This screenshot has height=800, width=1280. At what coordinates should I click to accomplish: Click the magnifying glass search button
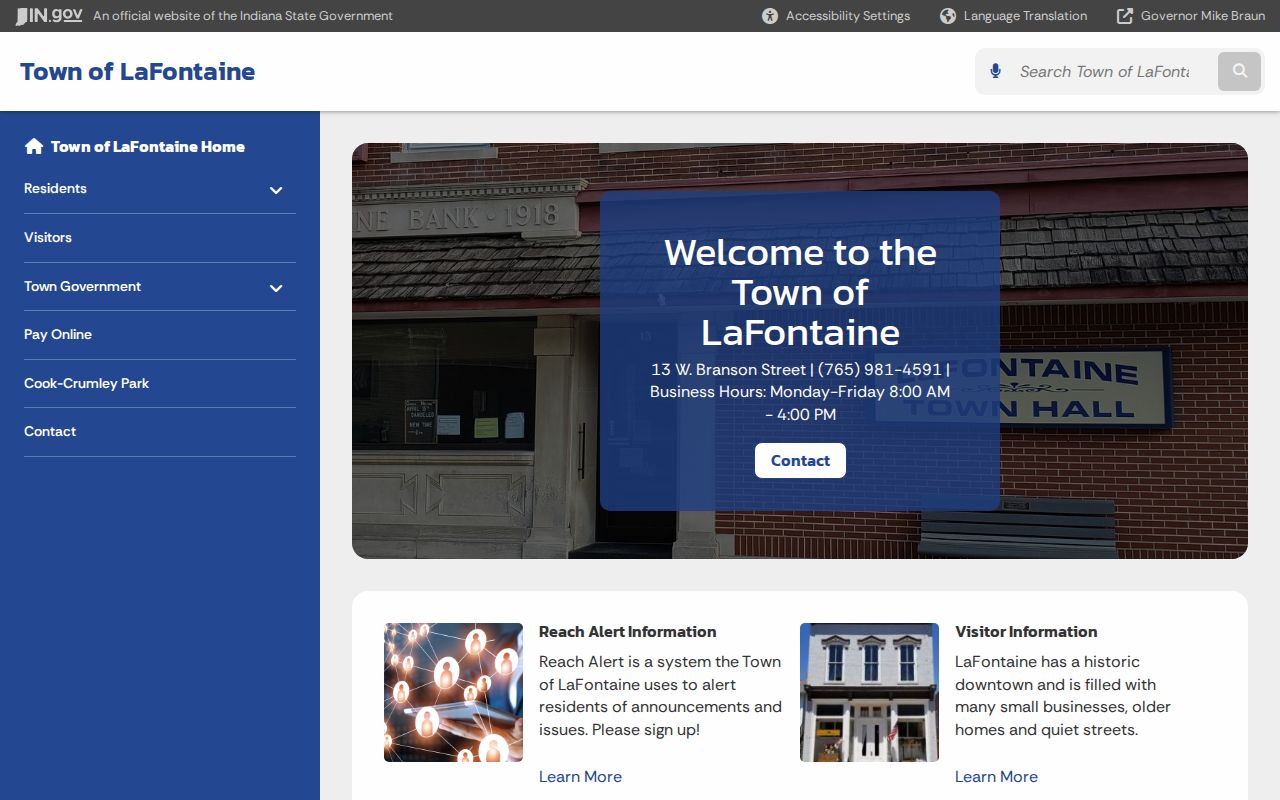click(x=1240, y=71)
